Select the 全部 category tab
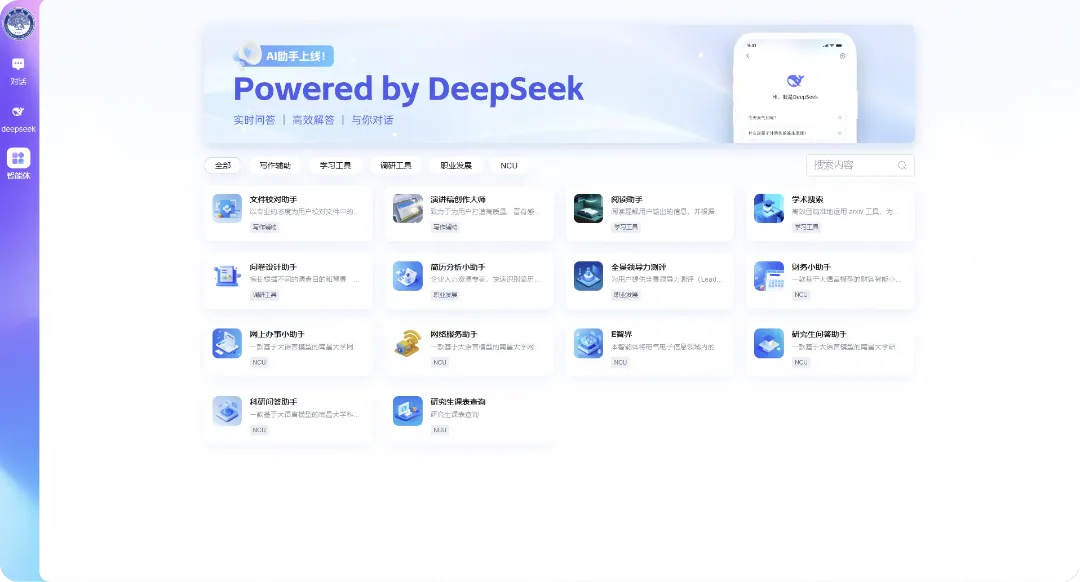This screenshot has height=582, width=1080. 222,165
